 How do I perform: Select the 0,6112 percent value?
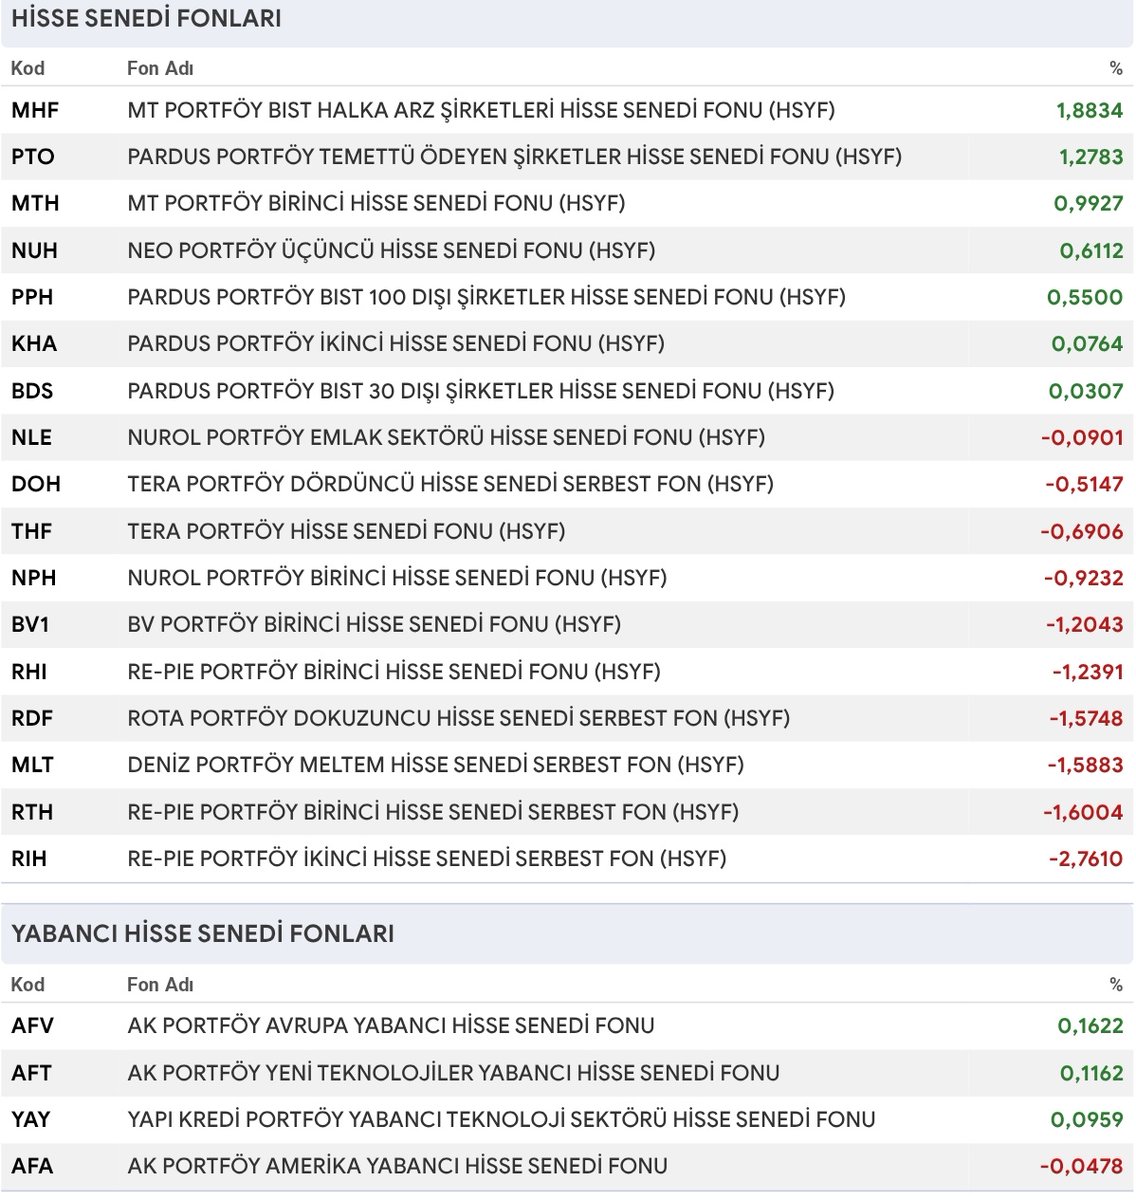[1092, 251]
